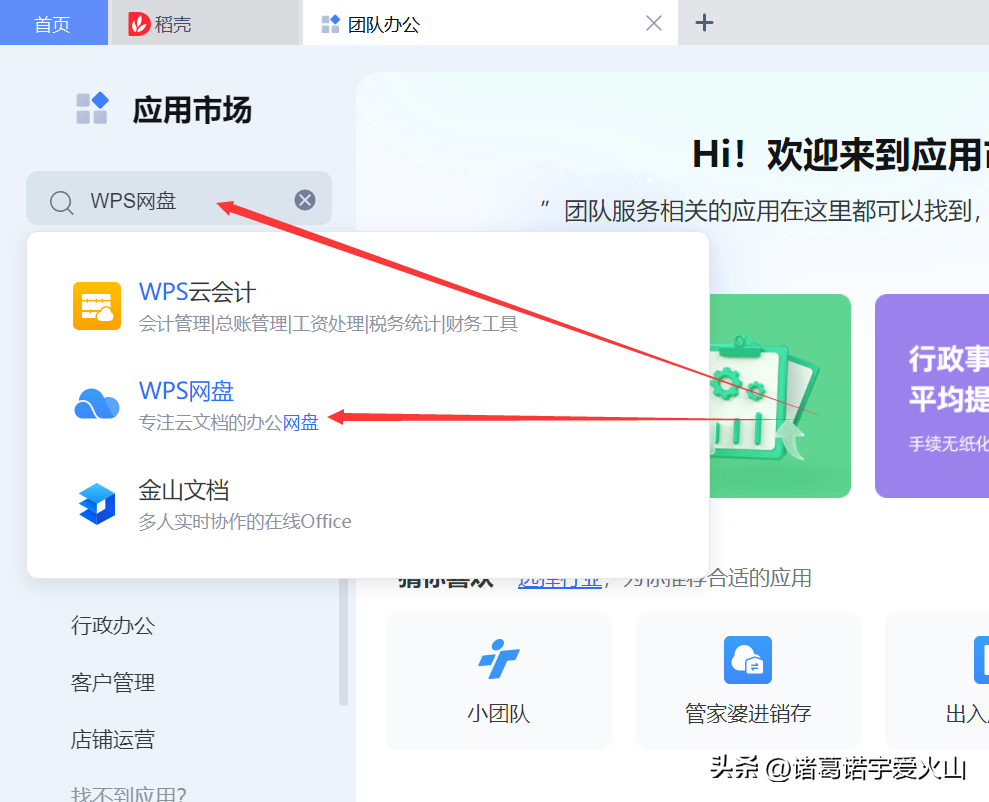The height and width of the screenshot is (802, 989).
Task: Focus the WPS网盘 search field
Action: [x=178, y=198]
